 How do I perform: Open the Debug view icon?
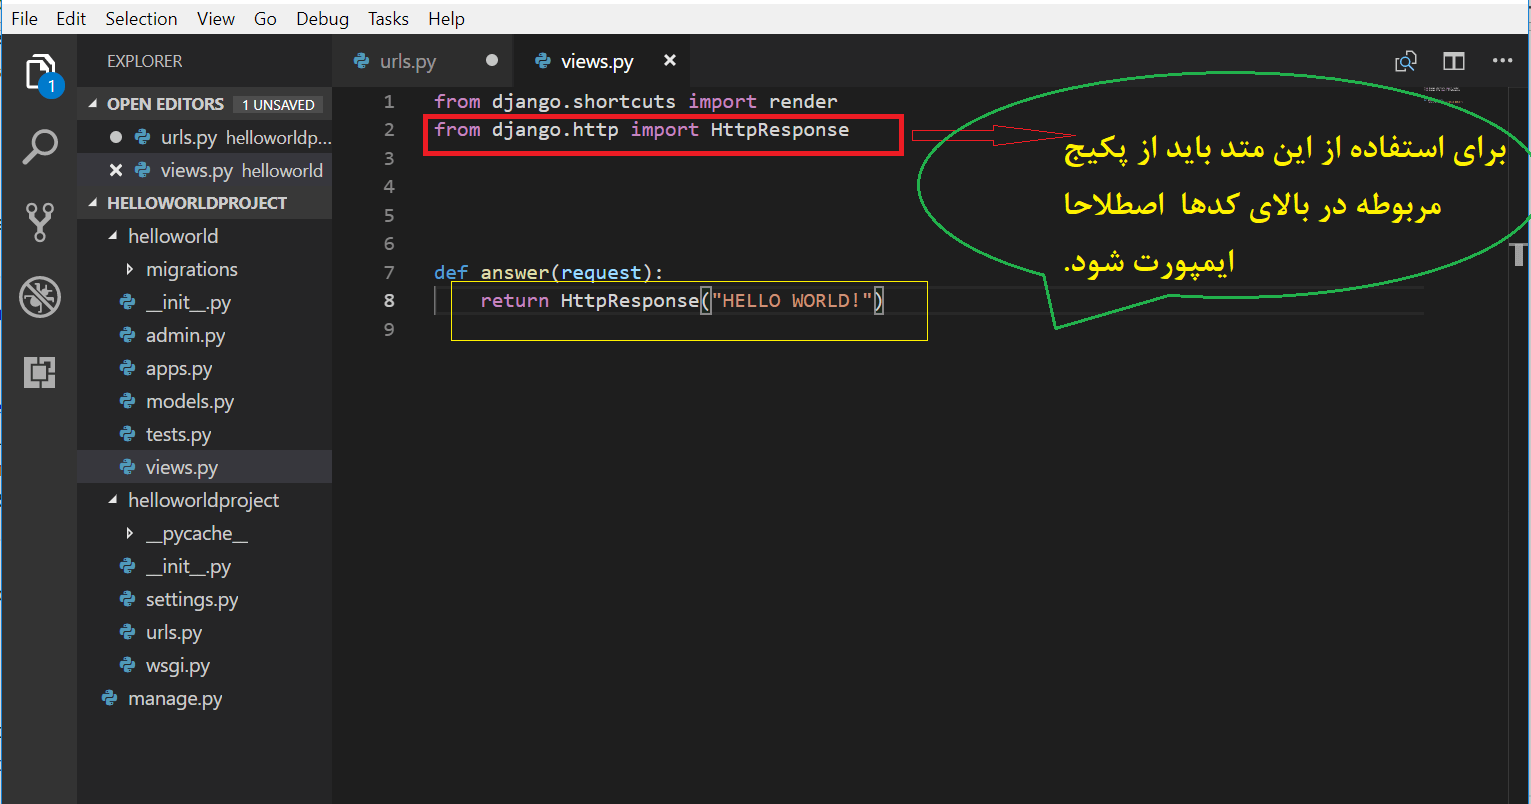click(x=39, y=297)
